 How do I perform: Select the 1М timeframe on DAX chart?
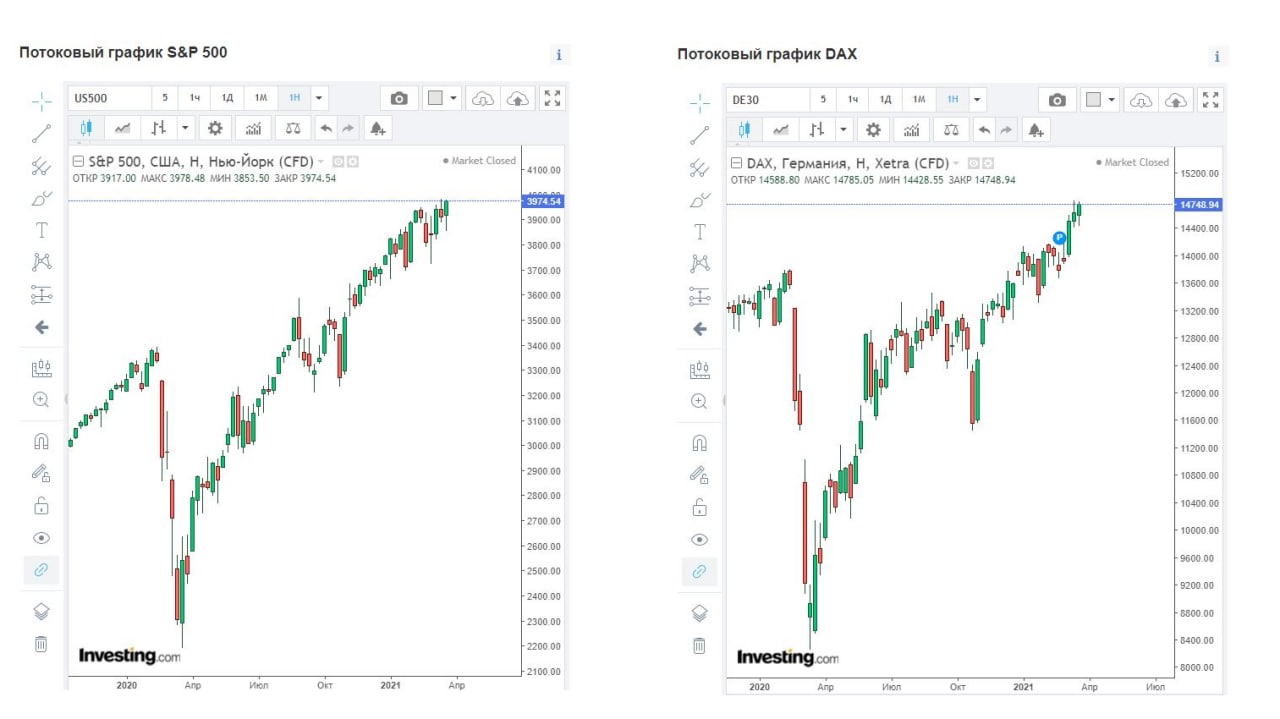[918, 99]
